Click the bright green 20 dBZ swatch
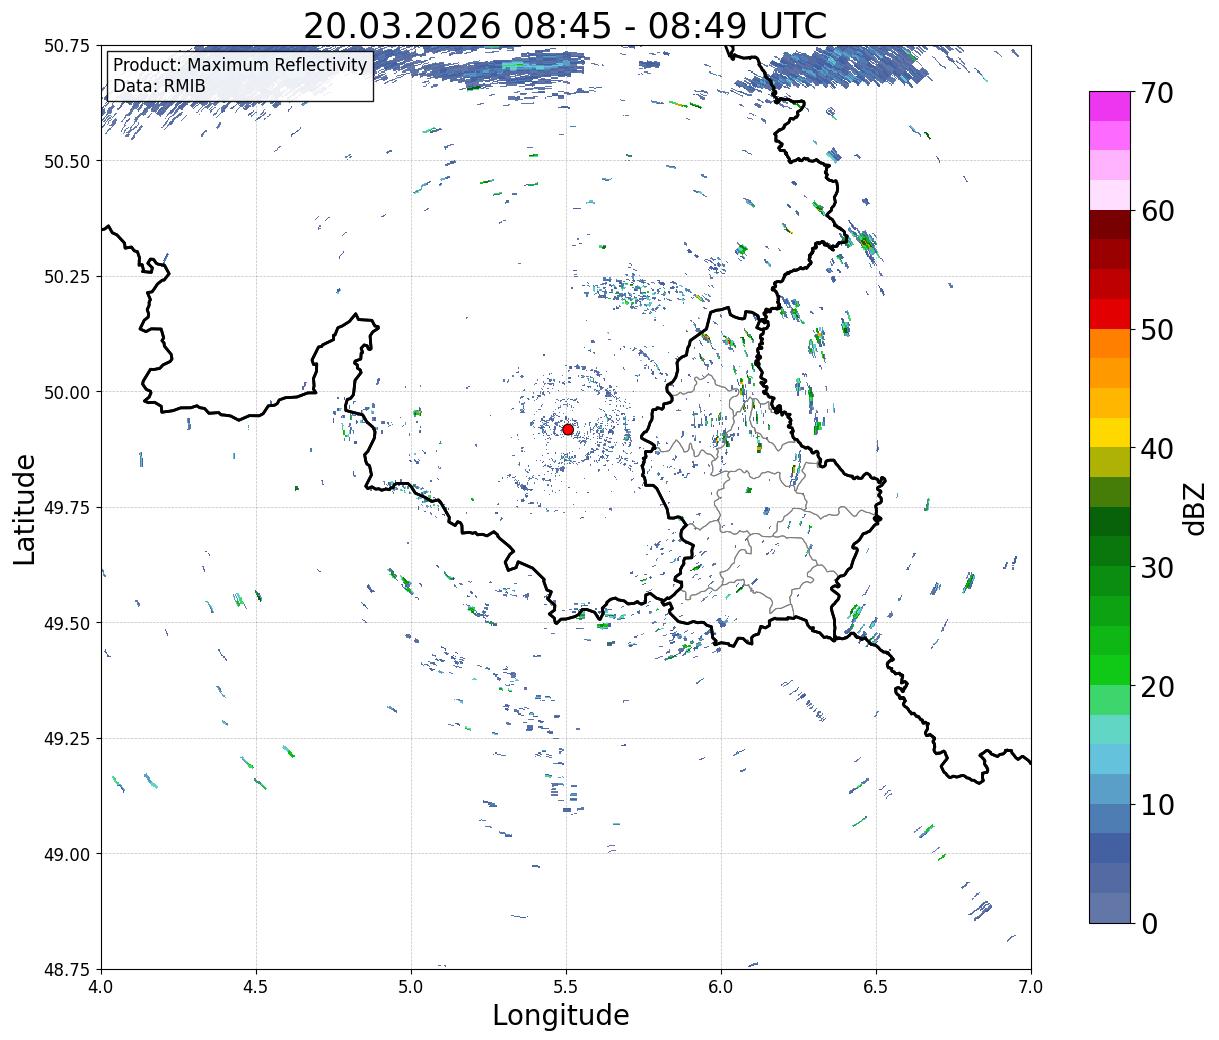The height and width of the screenshot is (1040, 1219). pyautogui.click(x=1110, y=670)
